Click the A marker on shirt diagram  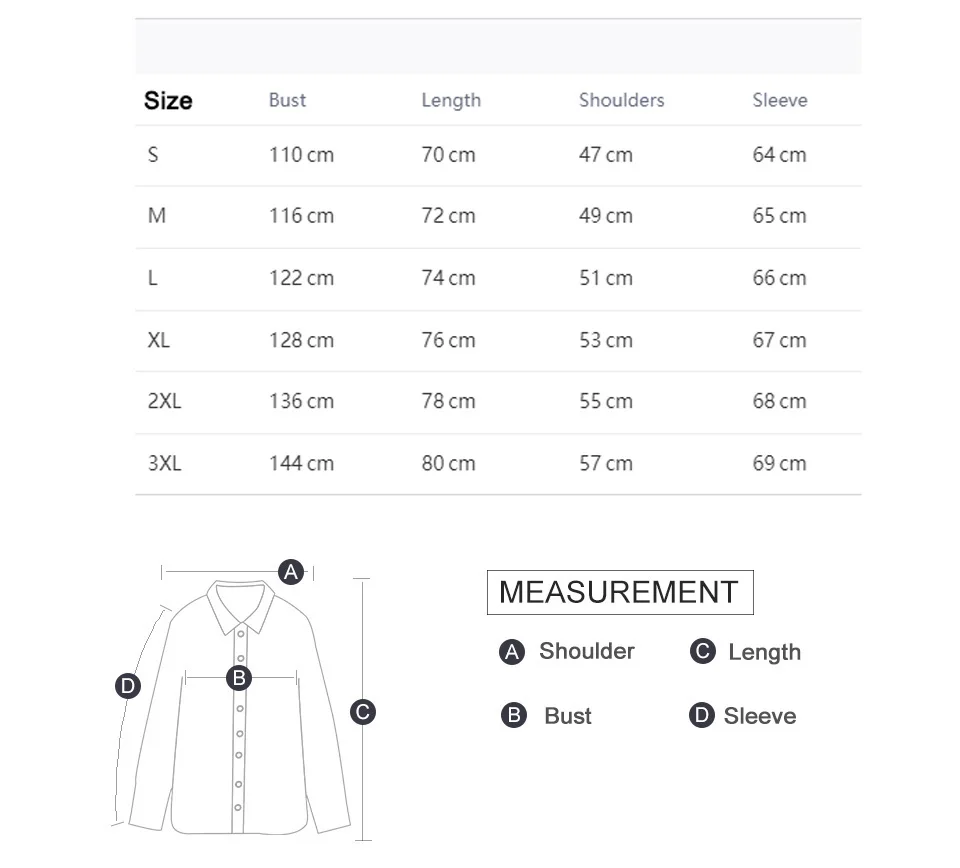291,572
